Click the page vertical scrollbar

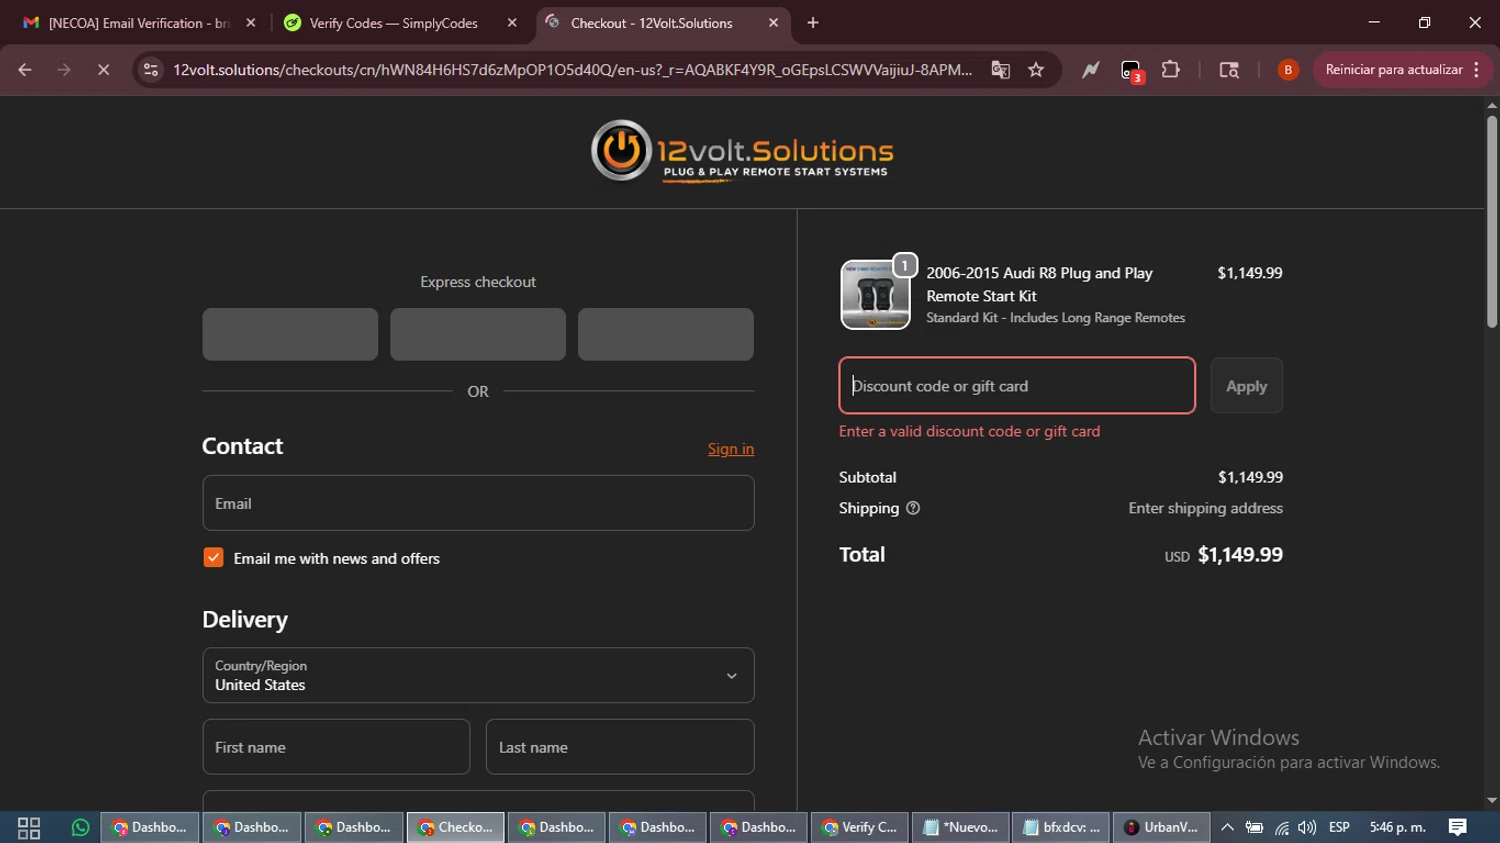coord(1492,222)
